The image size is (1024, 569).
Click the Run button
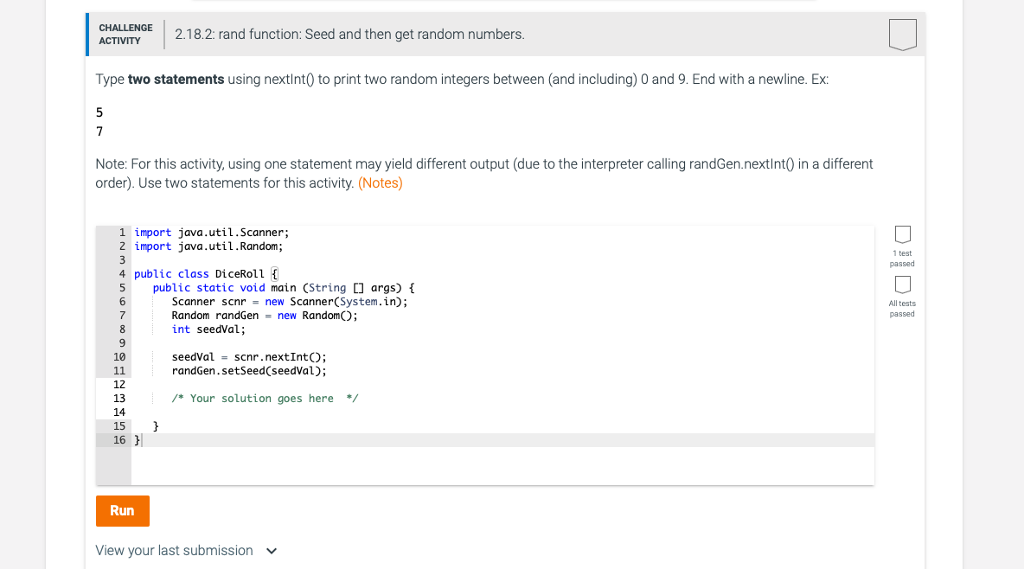tap(123, 511)
